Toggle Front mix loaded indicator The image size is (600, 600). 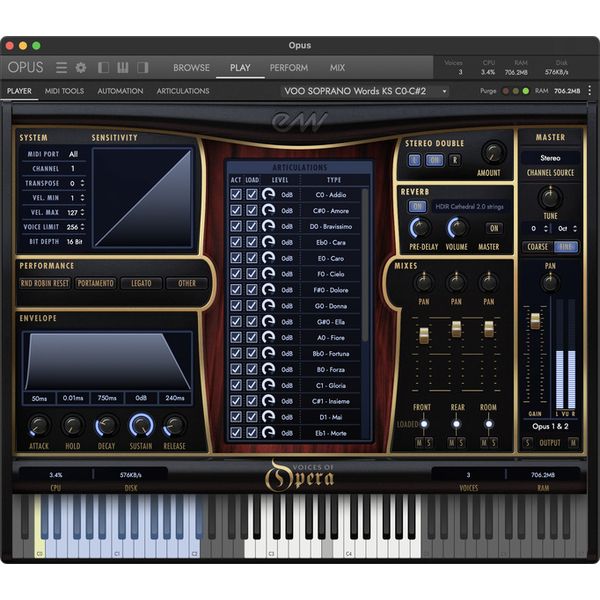point(424,424)
